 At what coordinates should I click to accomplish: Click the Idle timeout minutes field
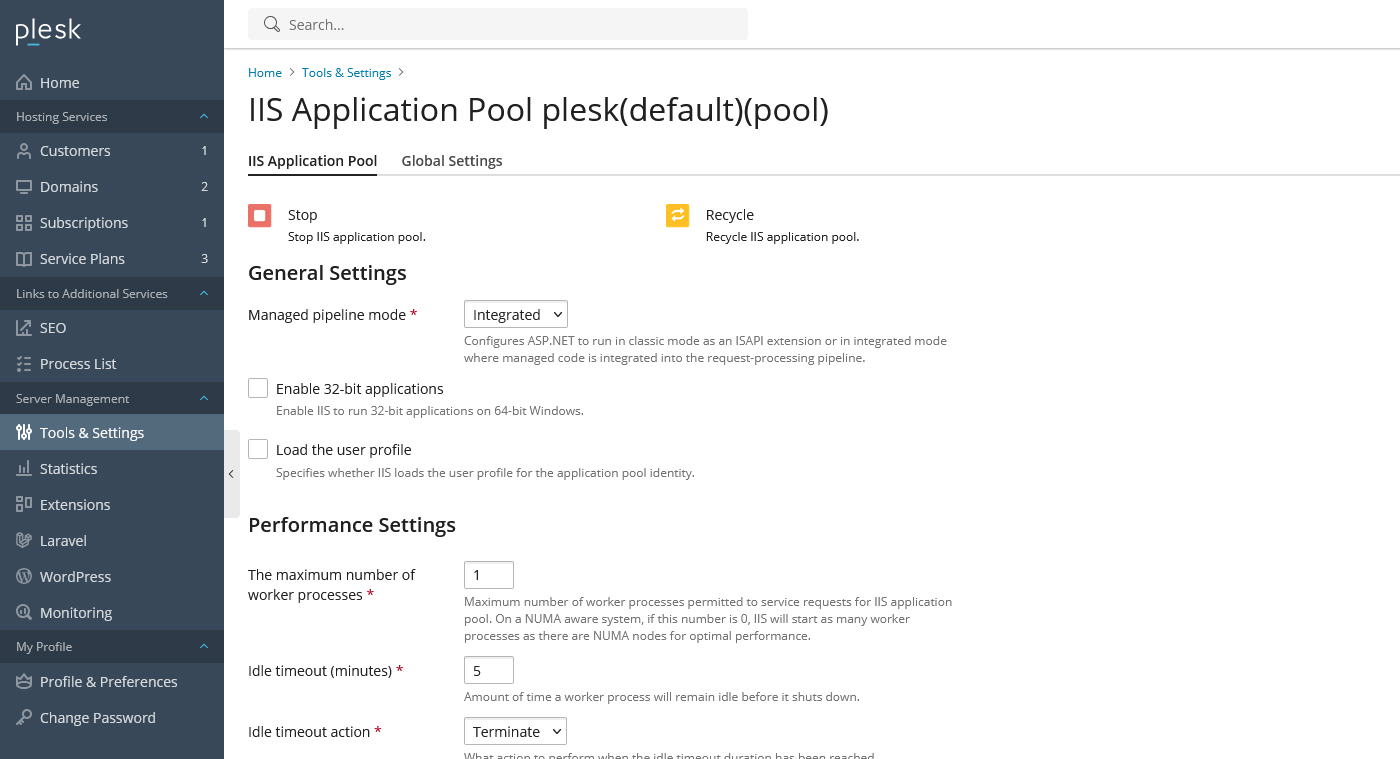[x=489, y=671]
